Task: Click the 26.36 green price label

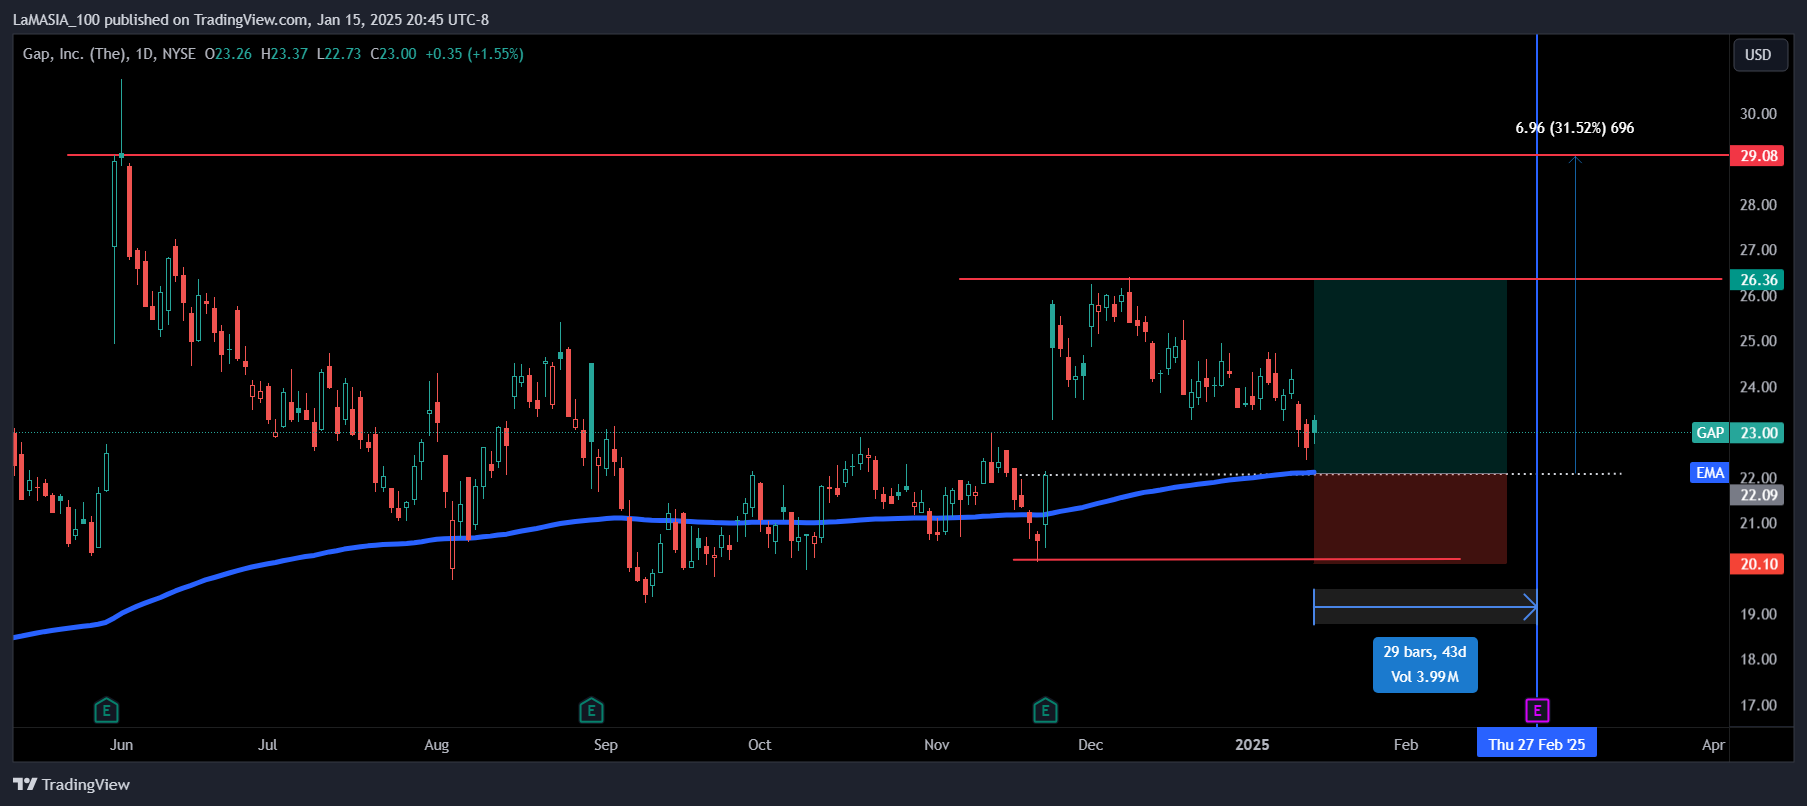Action: 1758,279
